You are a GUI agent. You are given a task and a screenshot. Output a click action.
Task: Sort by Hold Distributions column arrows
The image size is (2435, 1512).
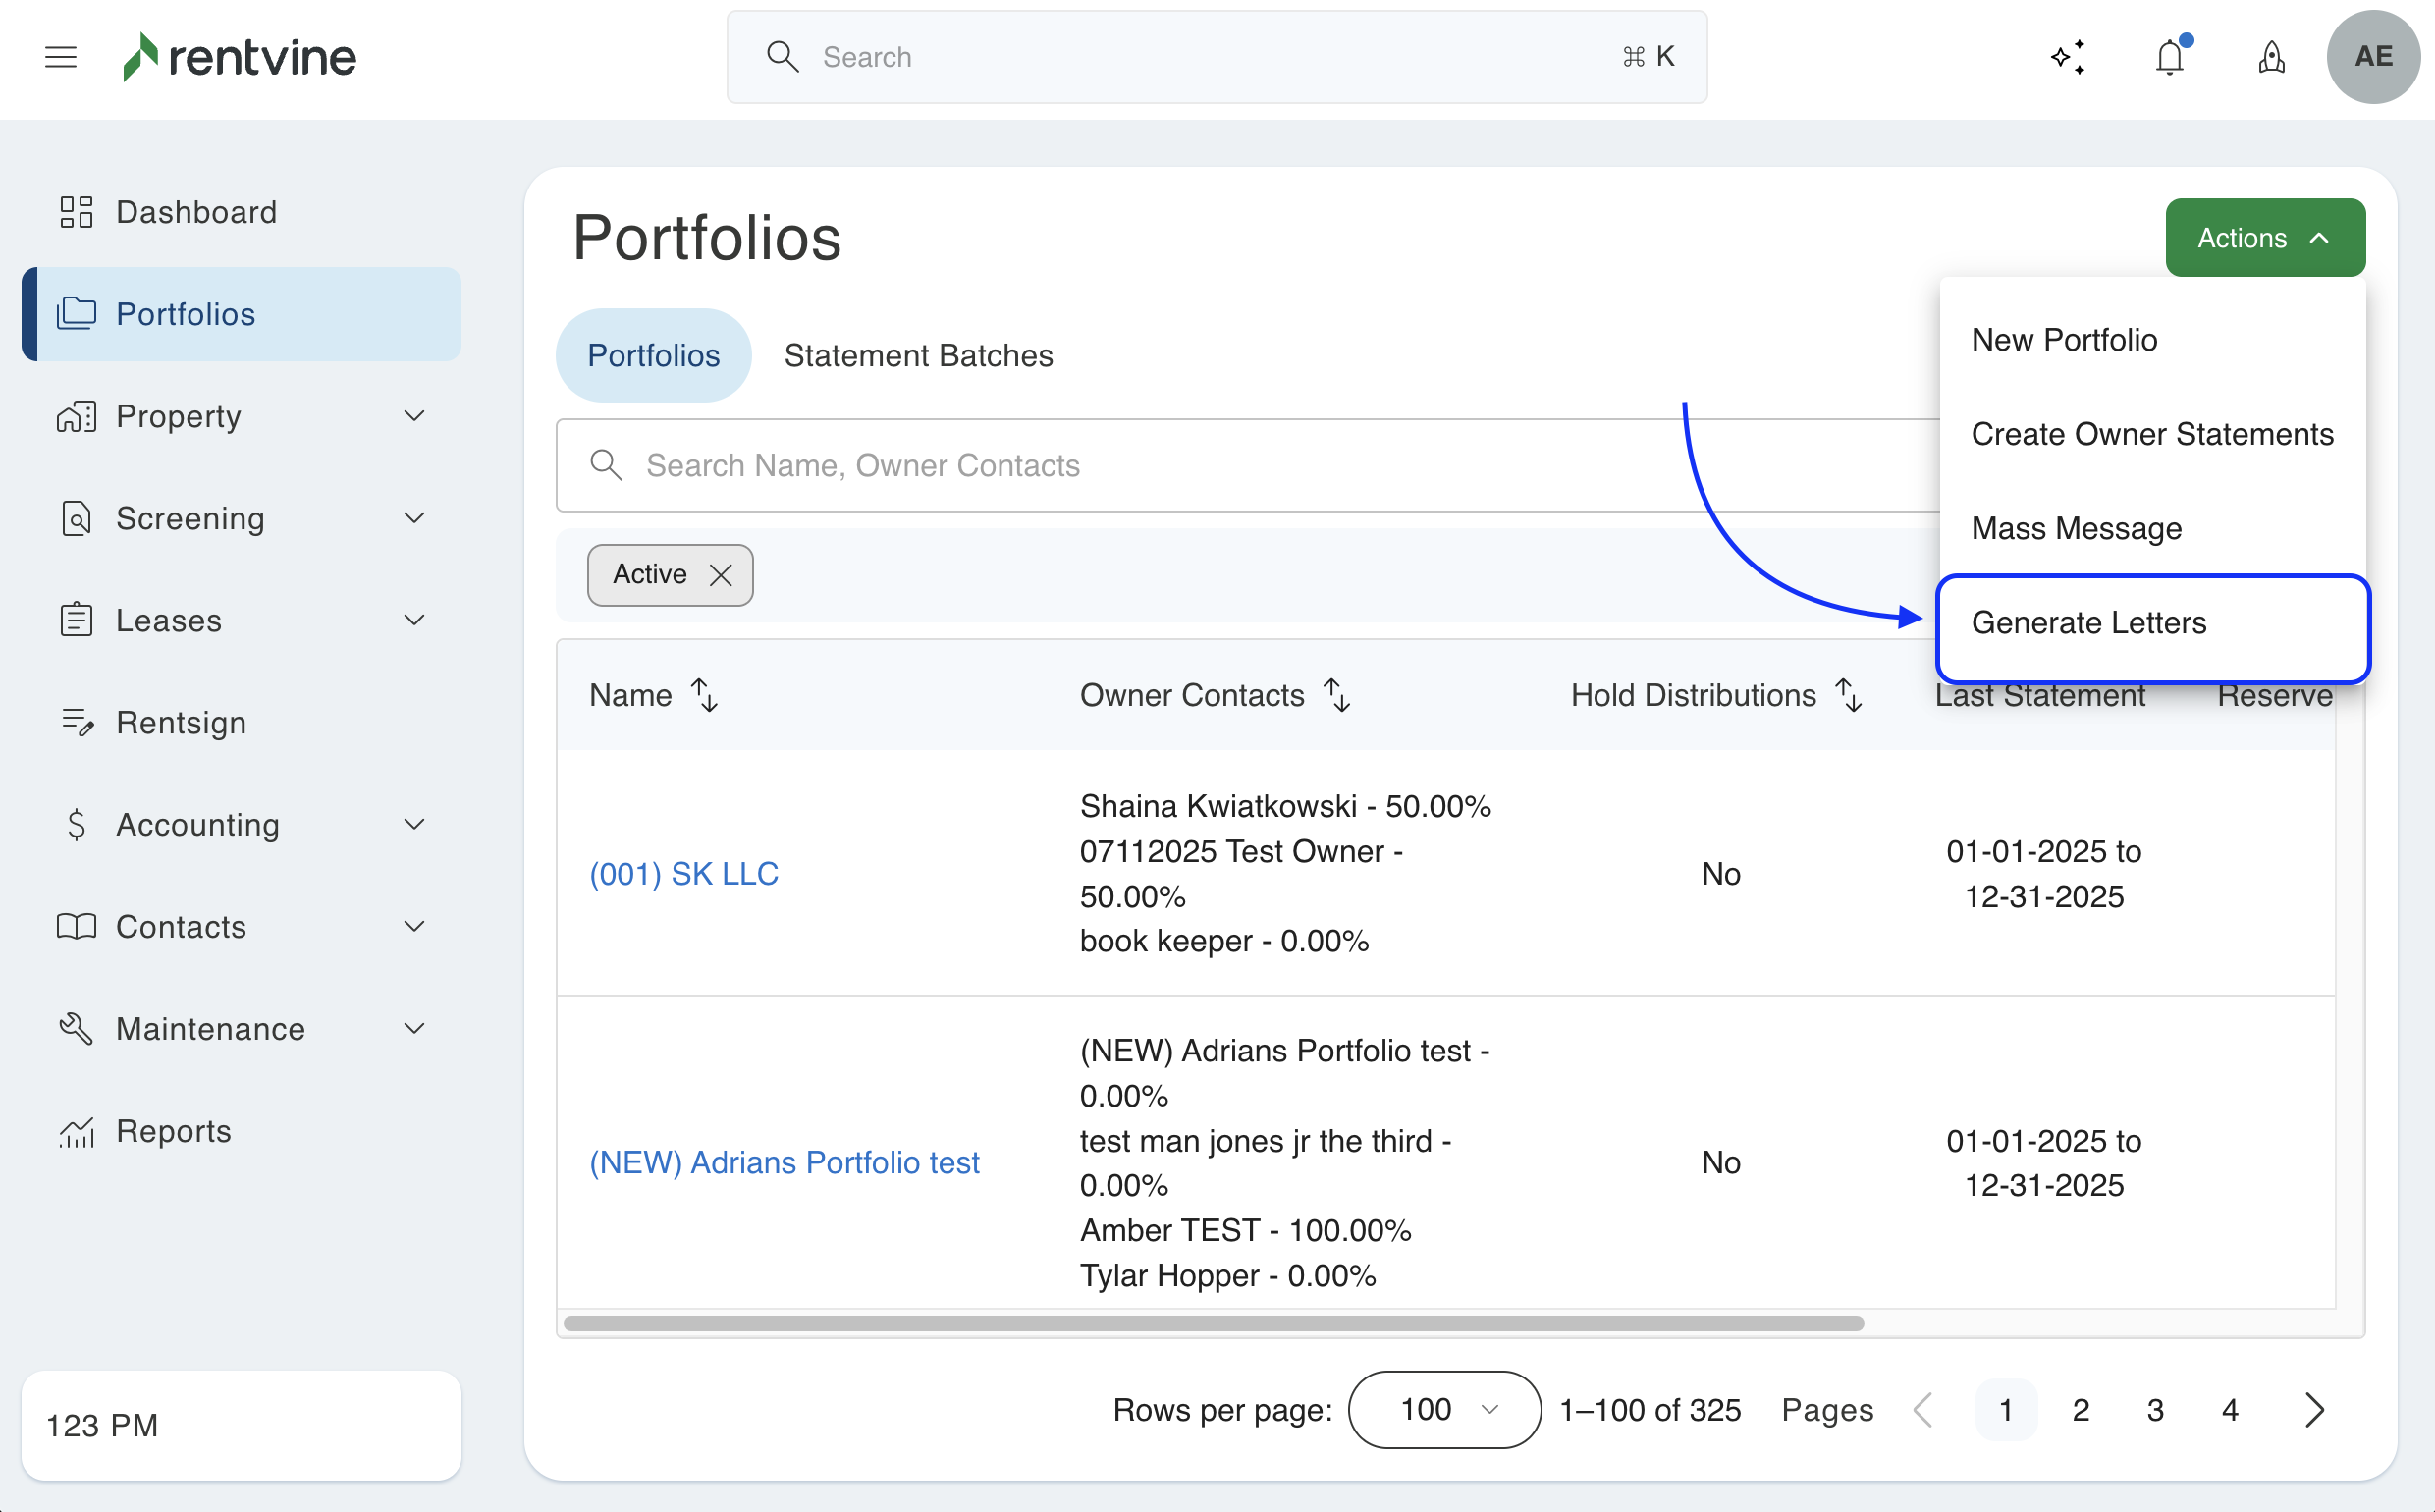[1848, 695]
